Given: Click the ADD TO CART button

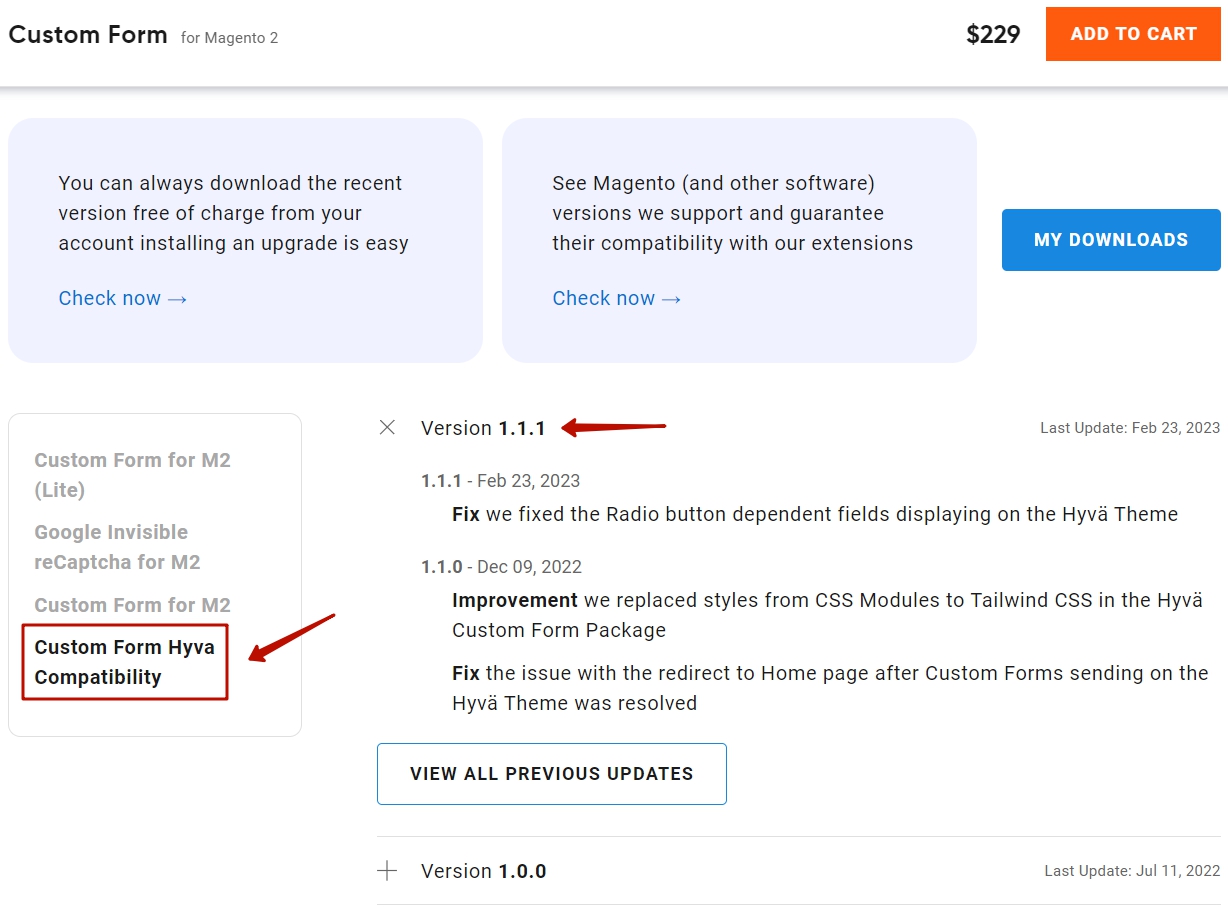Looking at the screenshot, I should click(1133, 34).
